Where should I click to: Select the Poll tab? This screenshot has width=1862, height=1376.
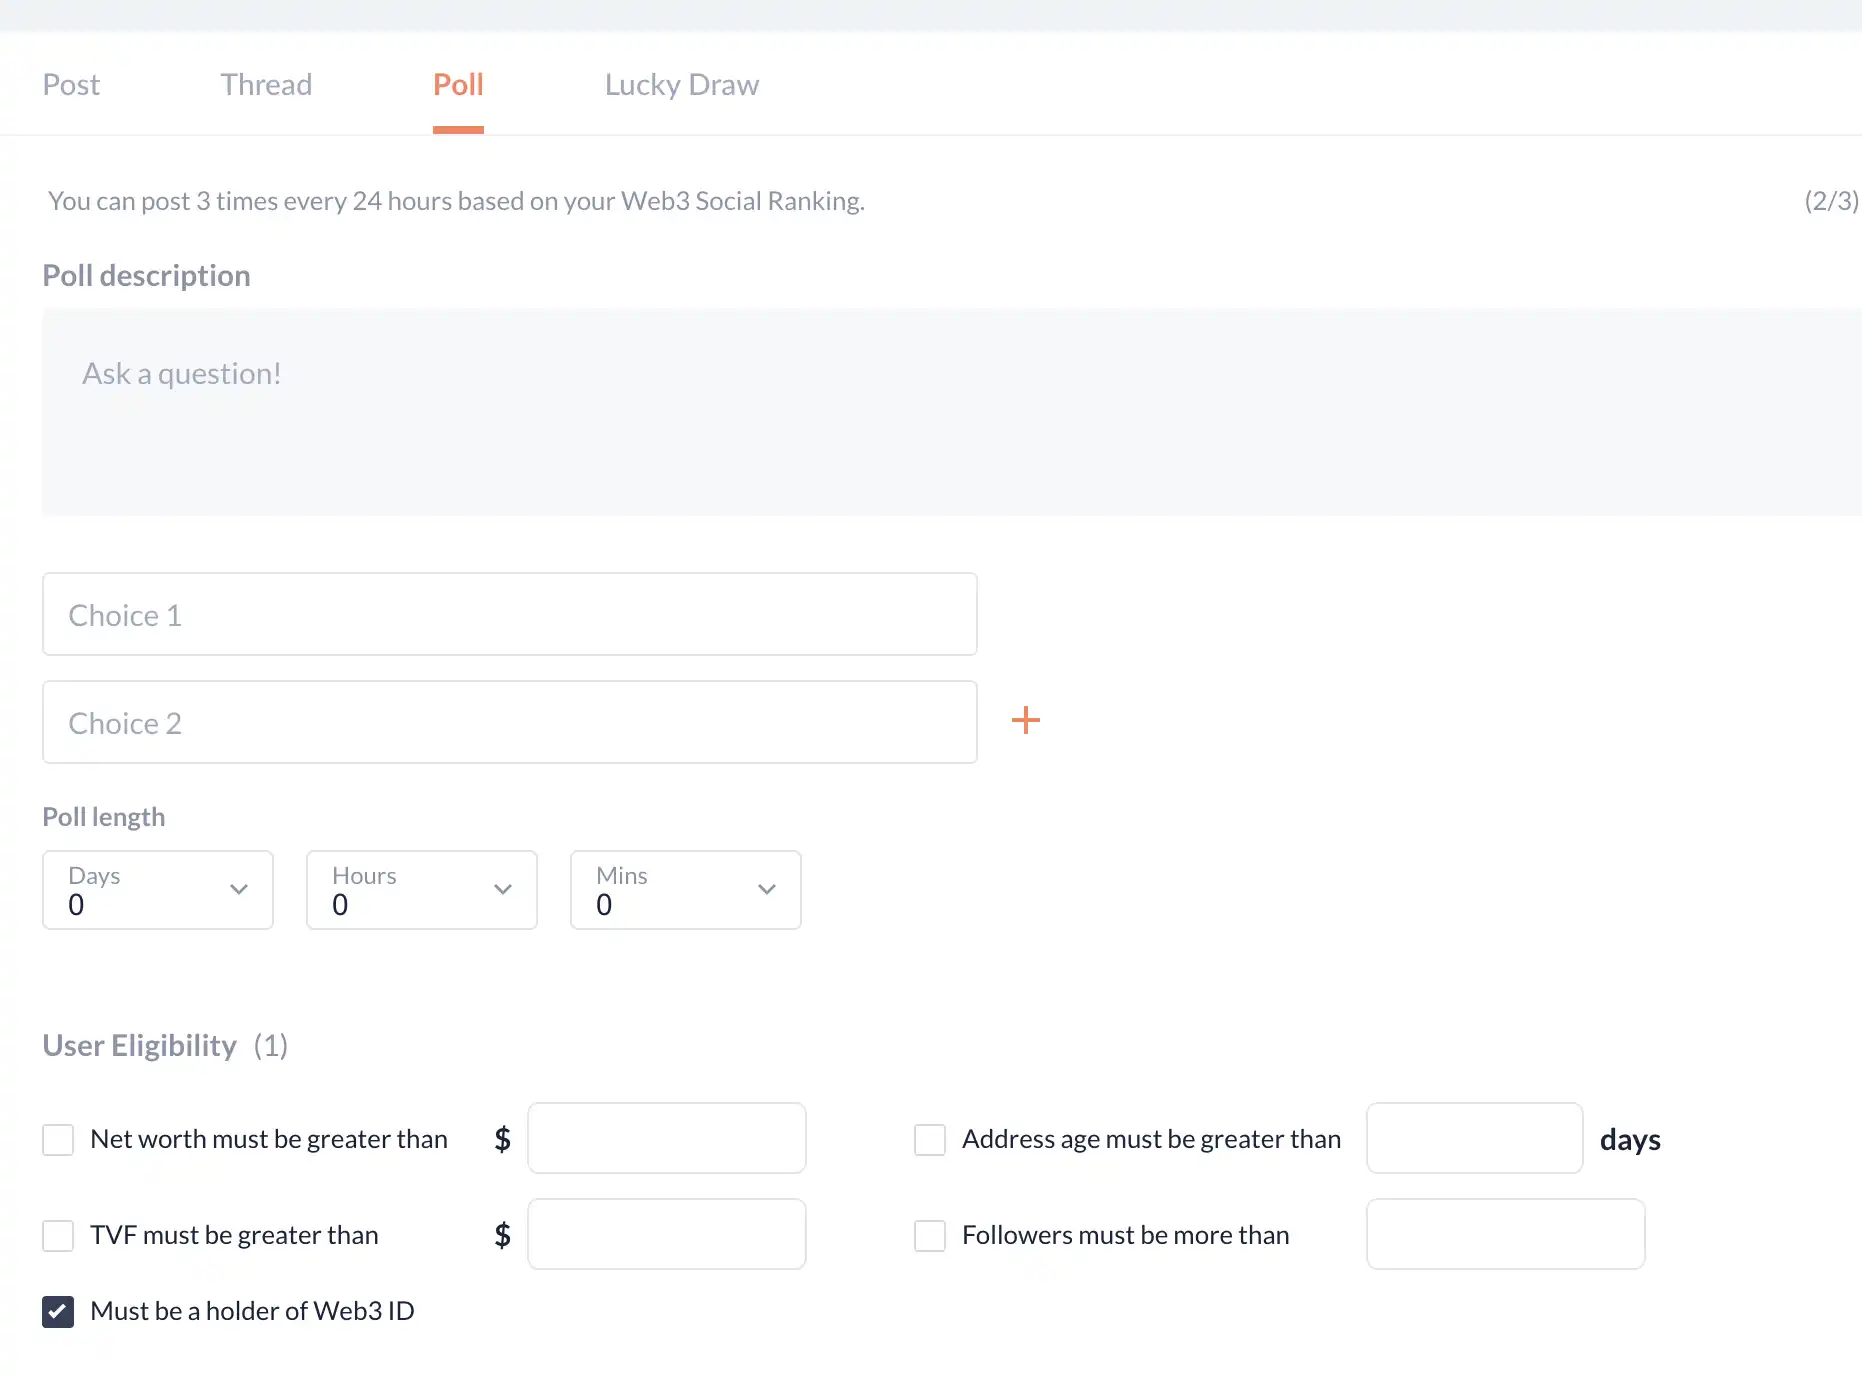tap(458, 85)
